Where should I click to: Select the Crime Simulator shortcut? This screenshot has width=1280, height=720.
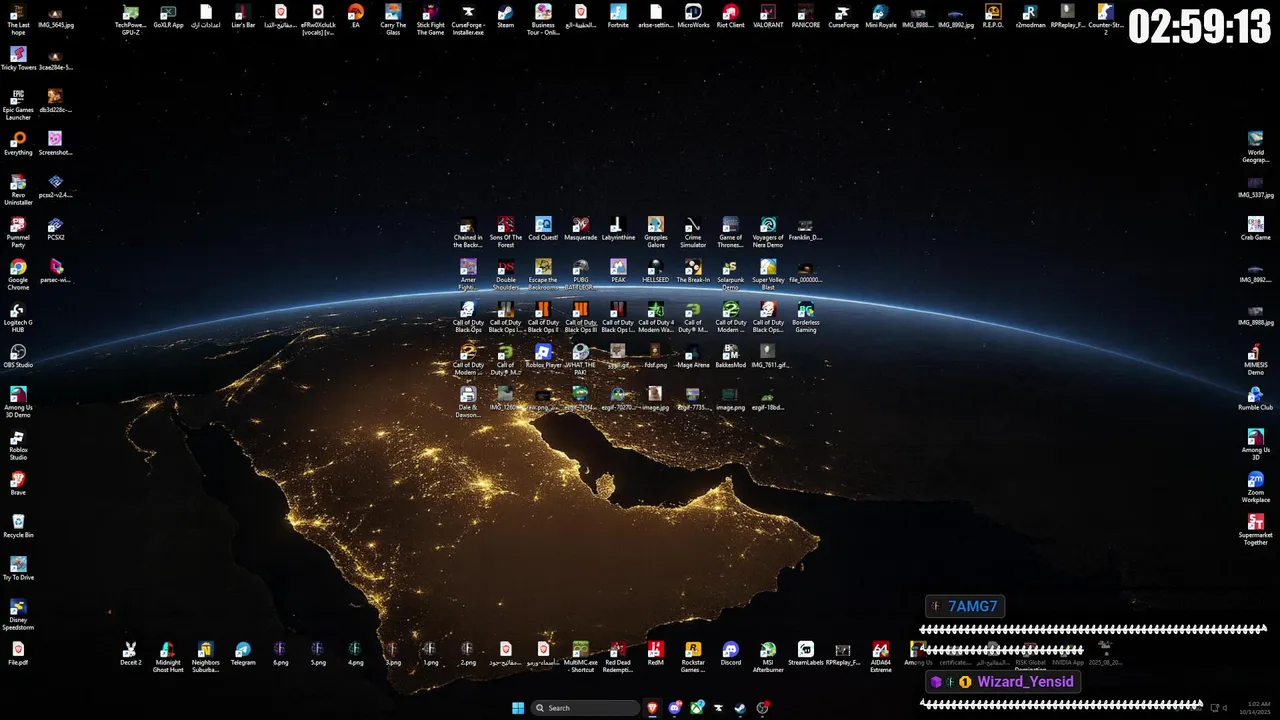click(693, 233)
